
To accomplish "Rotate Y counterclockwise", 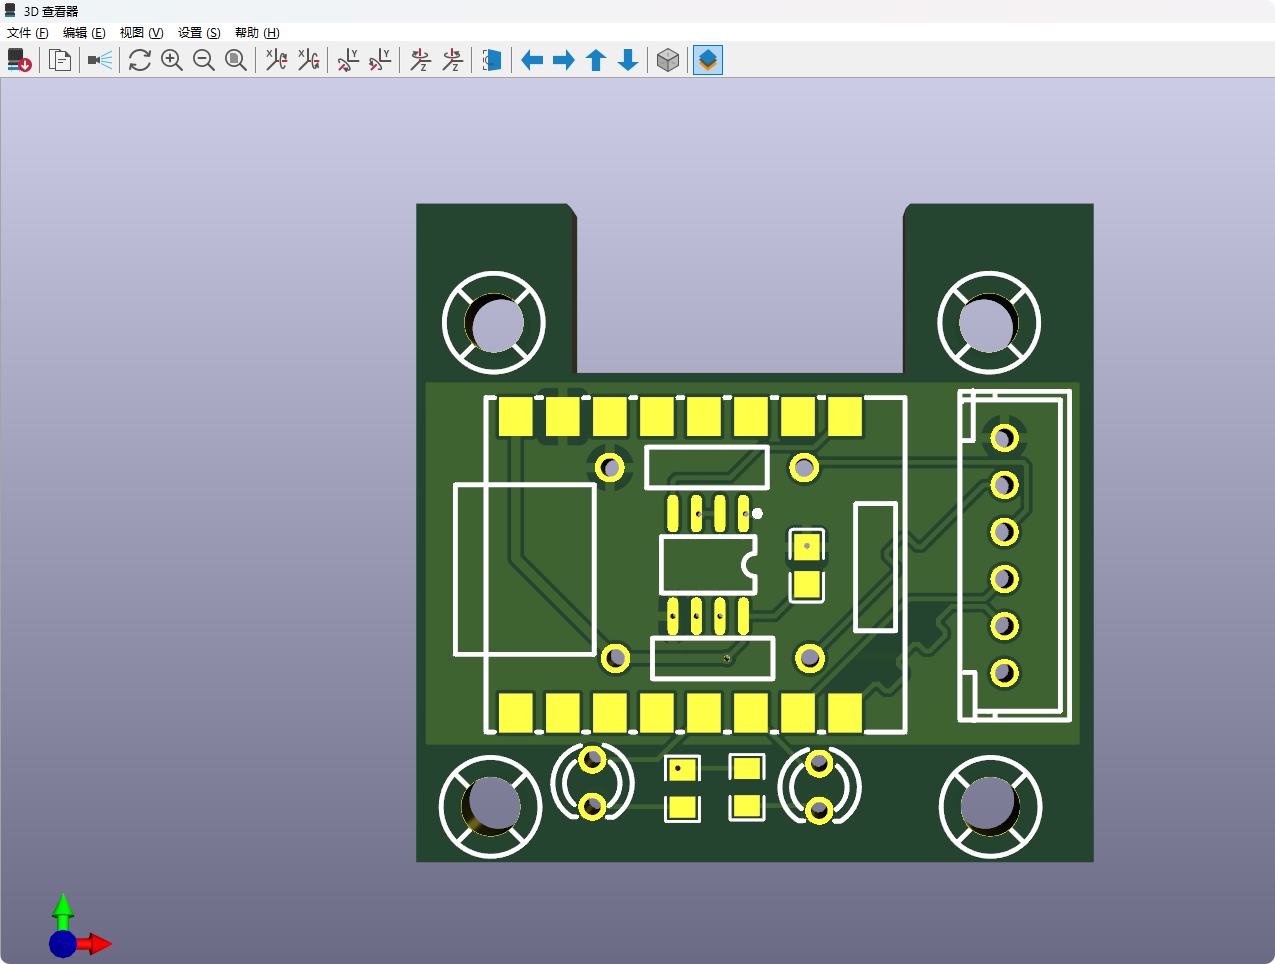I will tap(380, 60).
